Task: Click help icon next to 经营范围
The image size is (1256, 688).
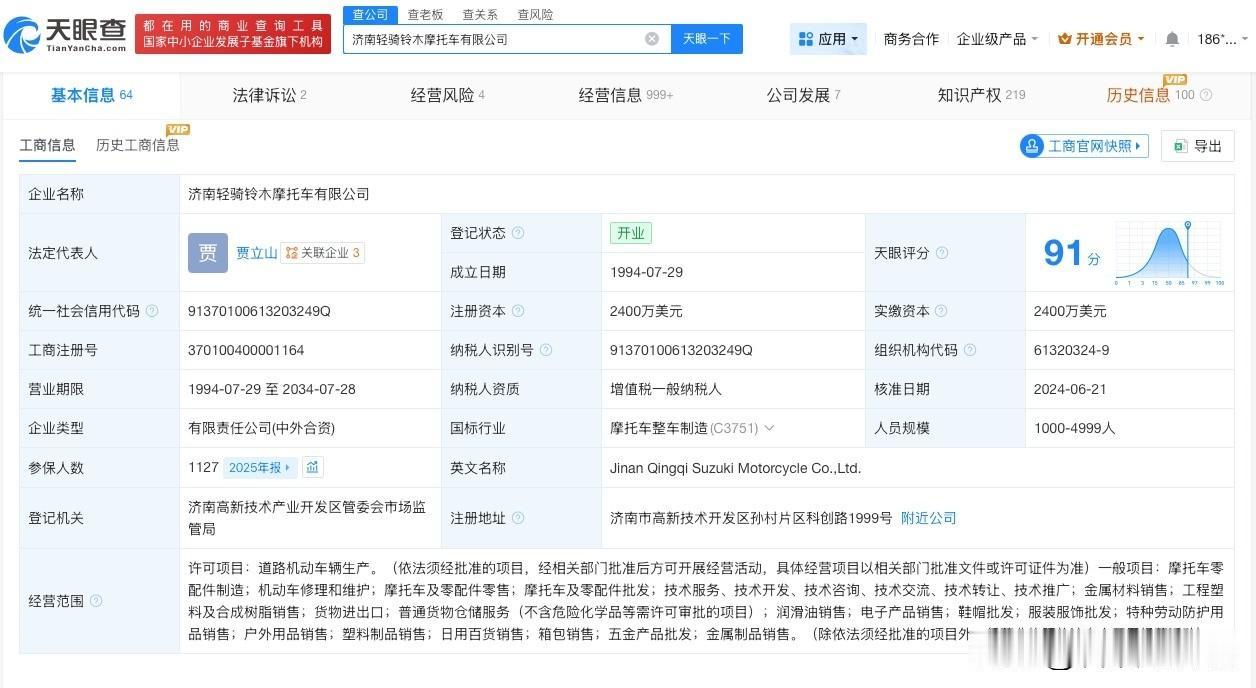Action: tap(96, 601)
